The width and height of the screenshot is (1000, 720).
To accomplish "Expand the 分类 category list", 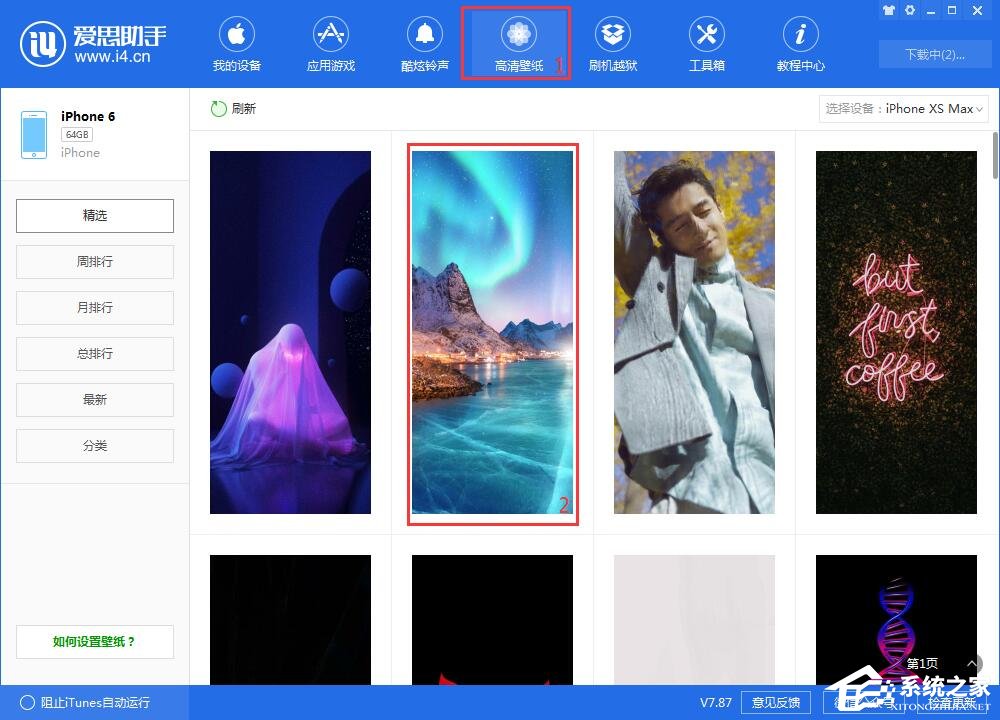I will [x=94, y=445].
